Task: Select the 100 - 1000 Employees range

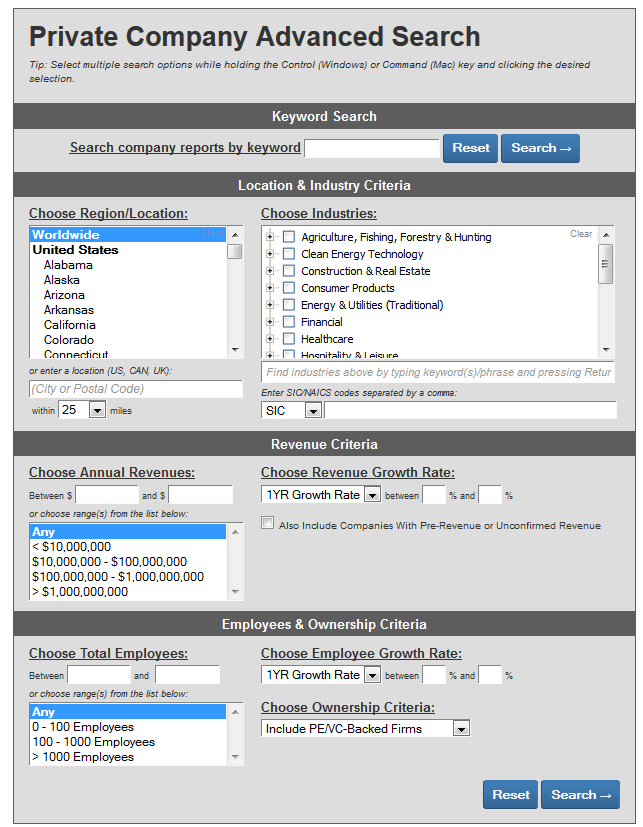Action: 93,742
